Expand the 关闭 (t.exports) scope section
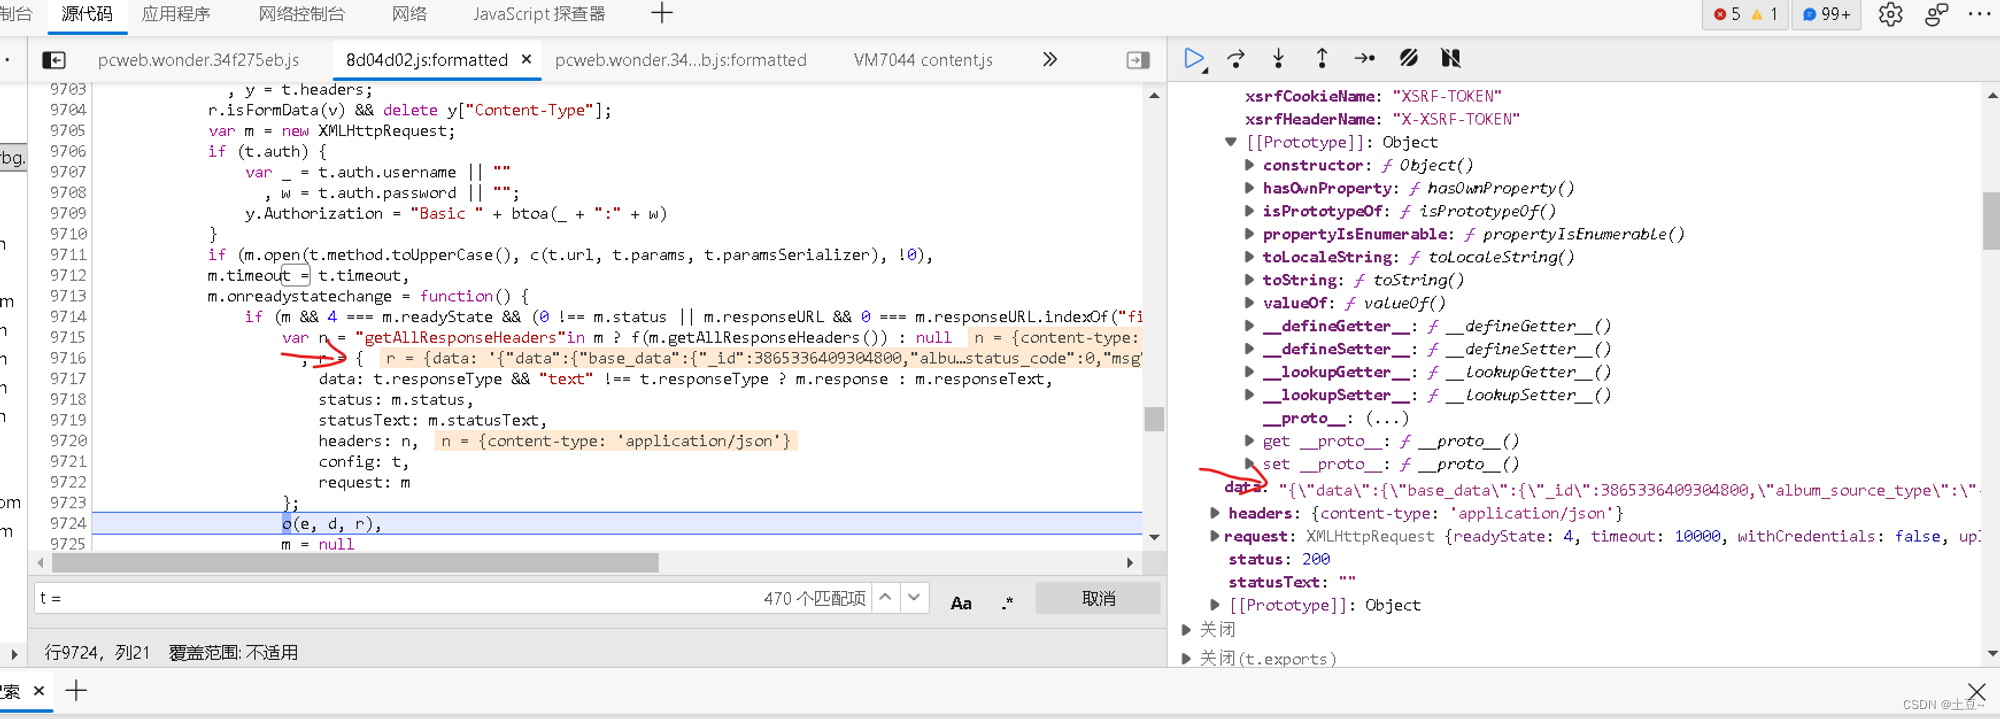Screen dimensions: 2000x719 pyautogui.click(x=1186, y=658)
